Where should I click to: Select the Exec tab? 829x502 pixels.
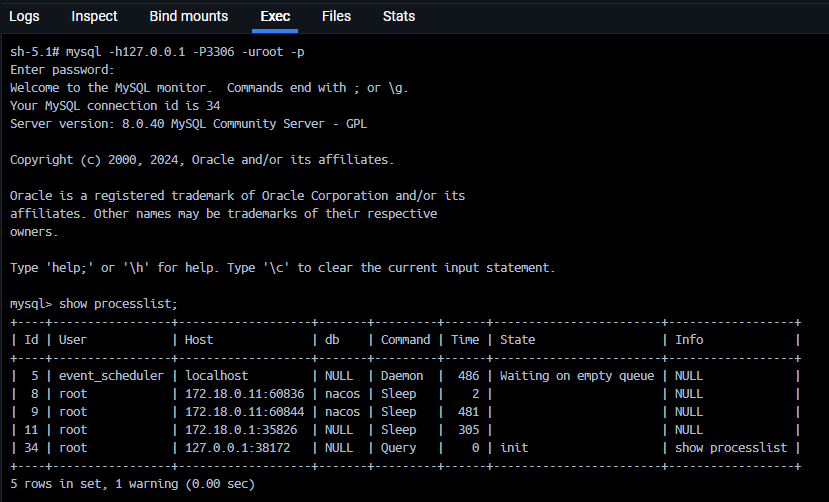(x=275, y=16)
